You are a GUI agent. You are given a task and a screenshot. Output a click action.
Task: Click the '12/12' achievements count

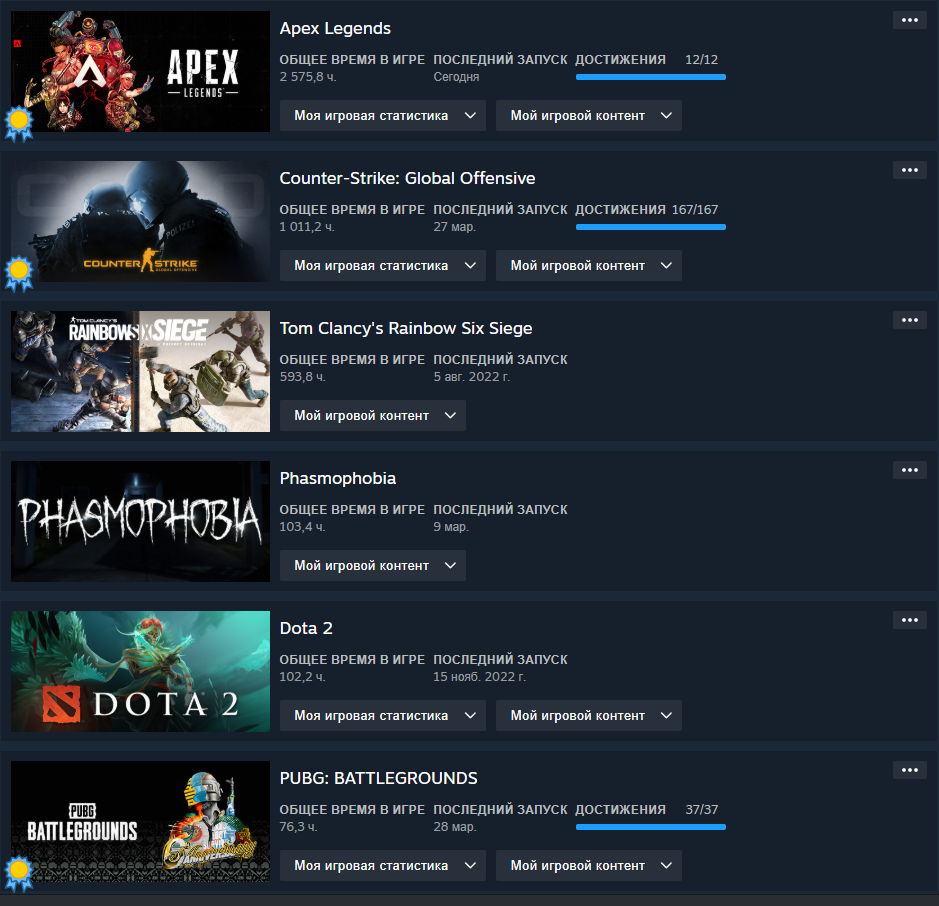701,60
